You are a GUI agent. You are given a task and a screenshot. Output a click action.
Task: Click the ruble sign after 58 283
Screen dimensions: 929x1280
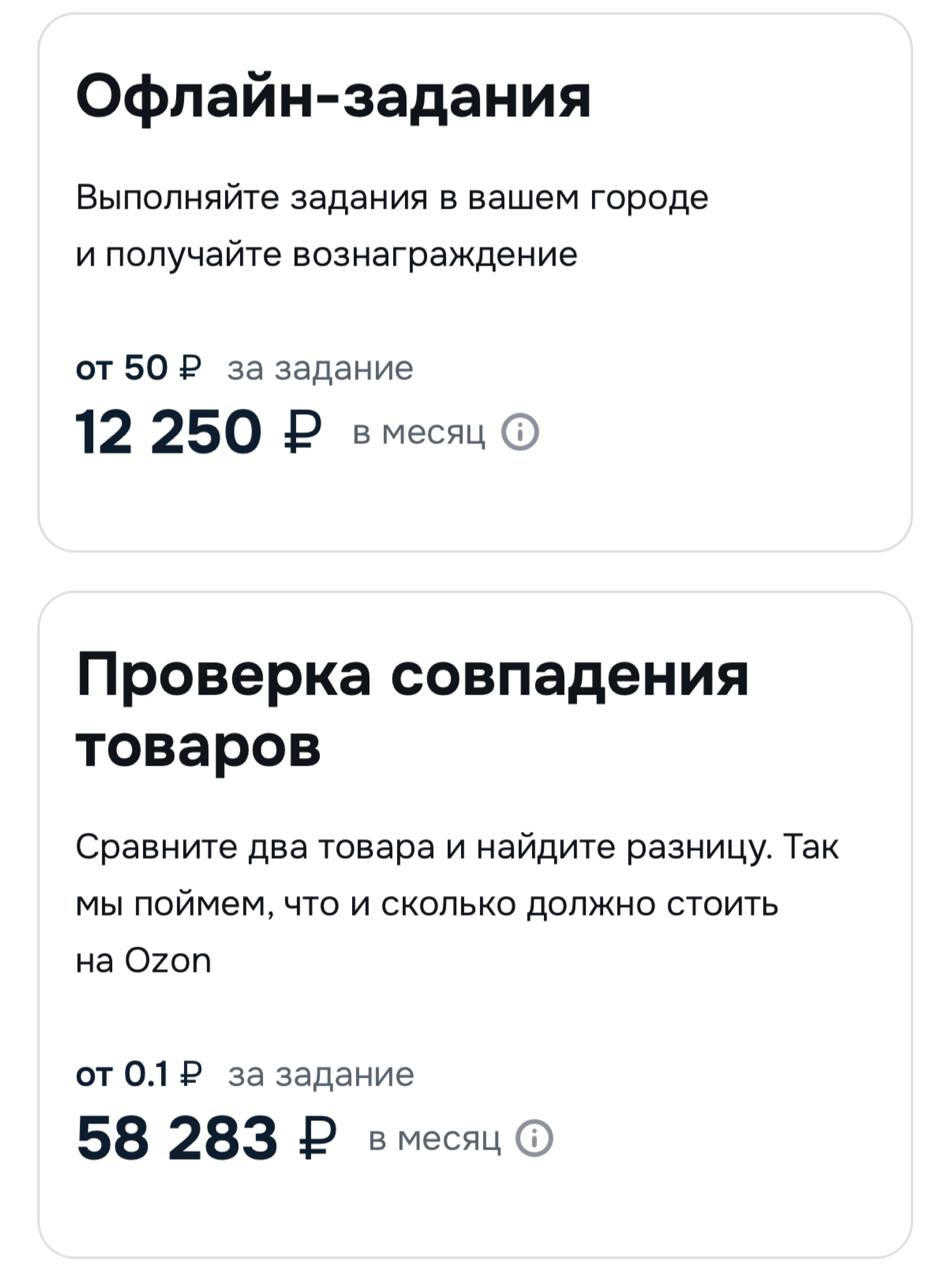click(x=318, y=1139)
